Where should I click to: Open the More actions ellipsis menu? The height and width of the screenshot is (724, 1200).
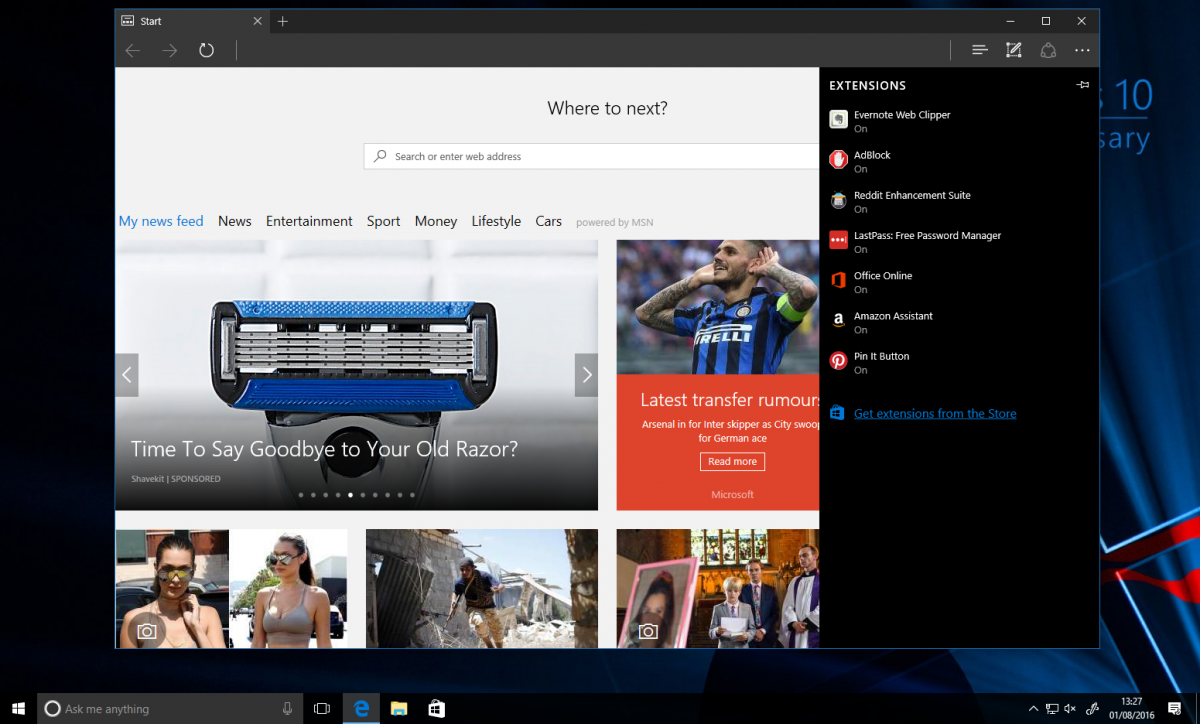click(x=1082, y=50)
